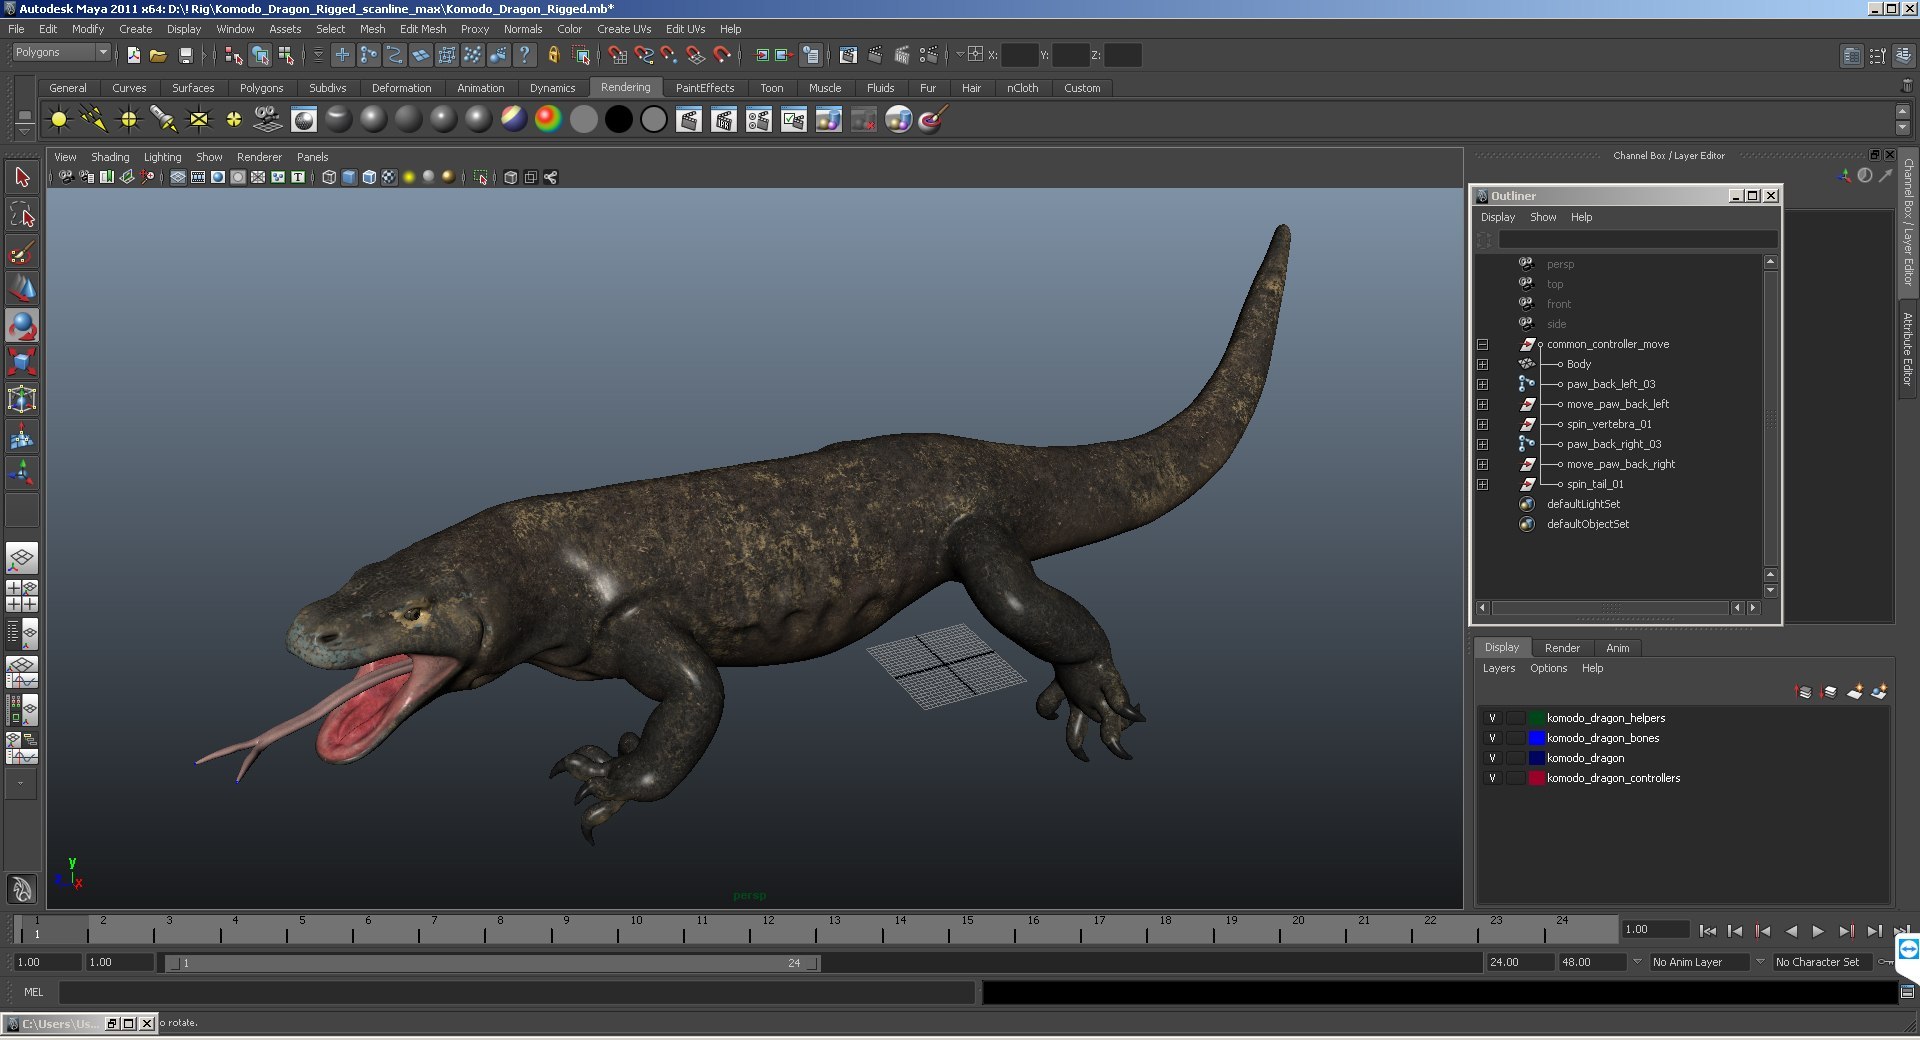
Task: Select the arrow Select tool
Action: pyautogui.click(x=22, y=178)
